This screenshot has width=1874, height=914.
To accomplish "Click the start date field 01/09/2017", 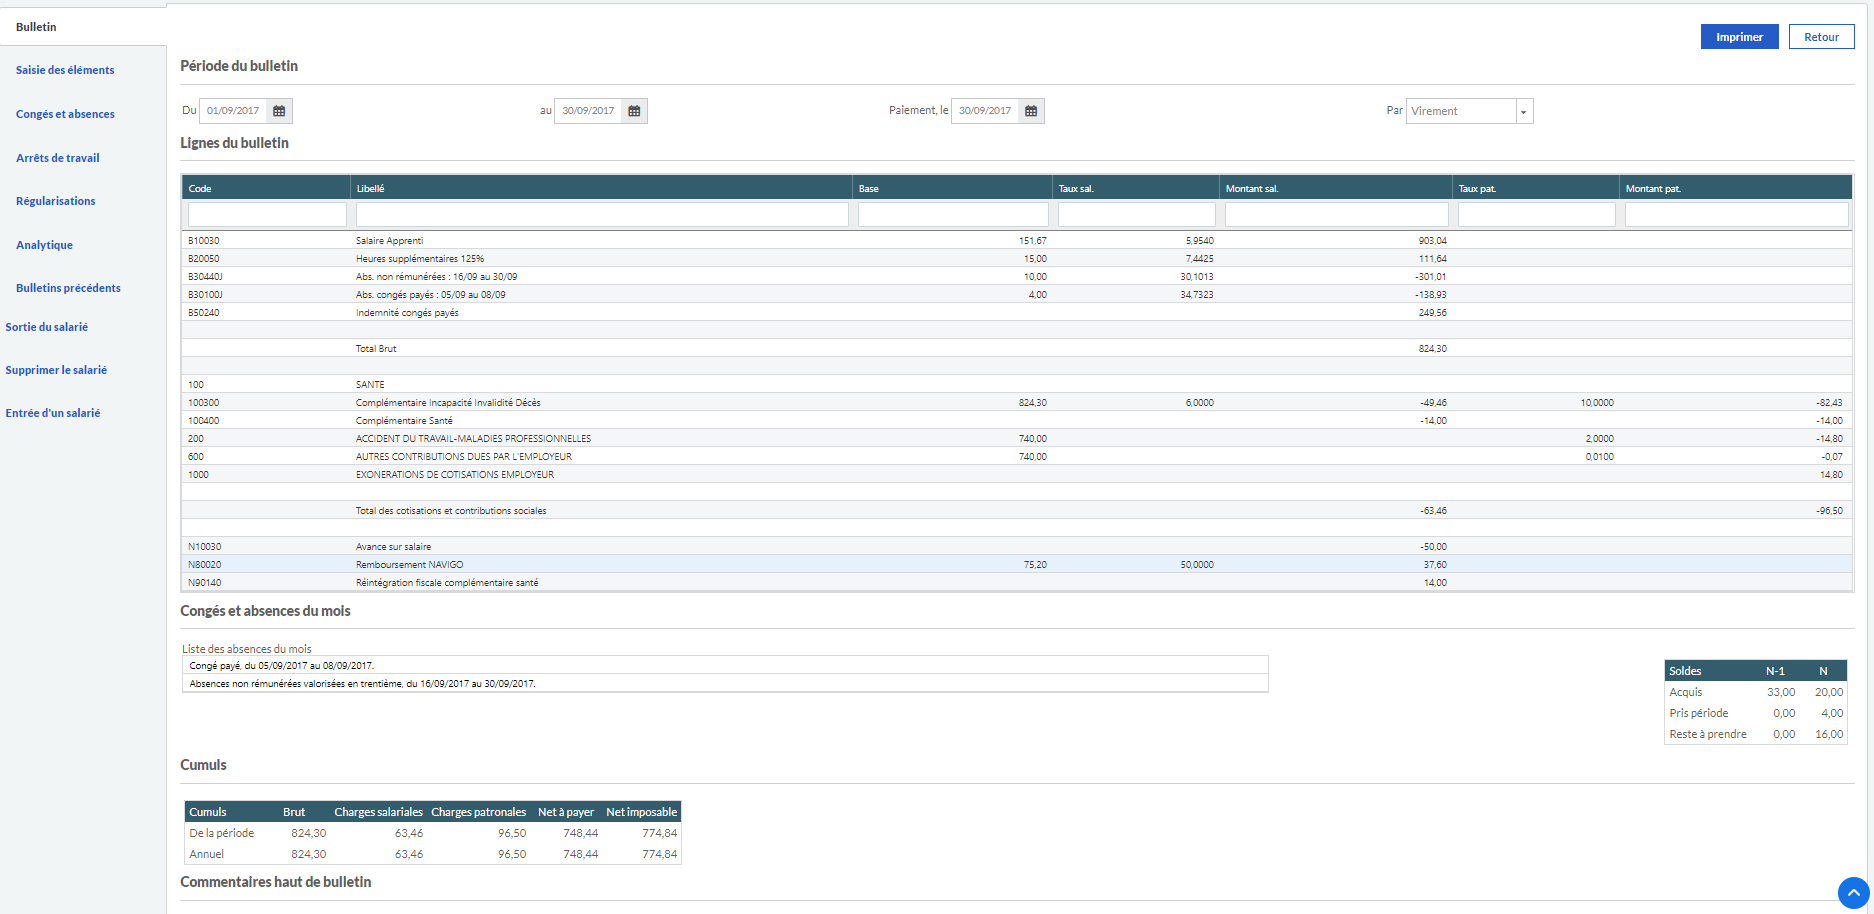I will click(x=233, y=111).
